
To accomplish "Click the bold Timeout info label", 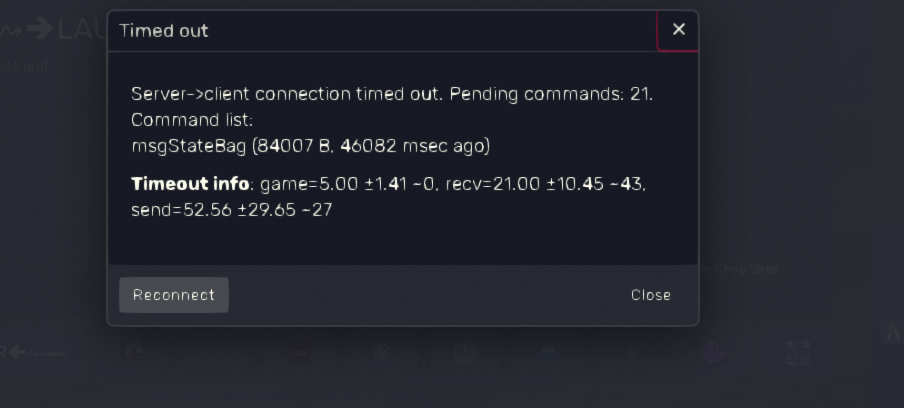I will coord(190,184).
